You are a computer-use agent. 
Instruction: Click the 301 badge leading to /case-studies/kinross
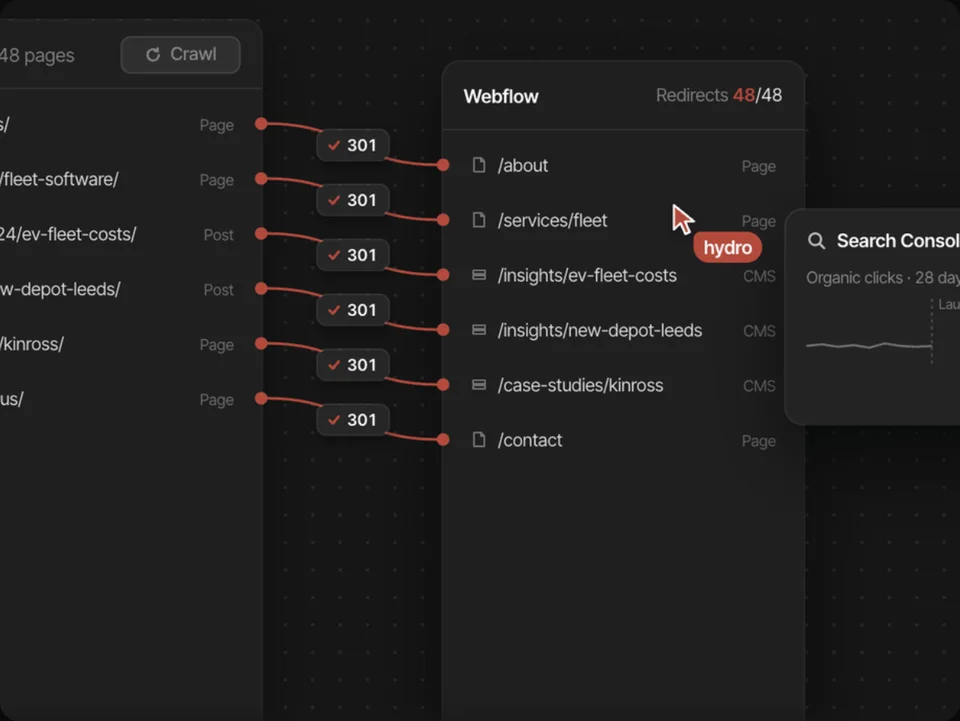[x=353, y=365]
